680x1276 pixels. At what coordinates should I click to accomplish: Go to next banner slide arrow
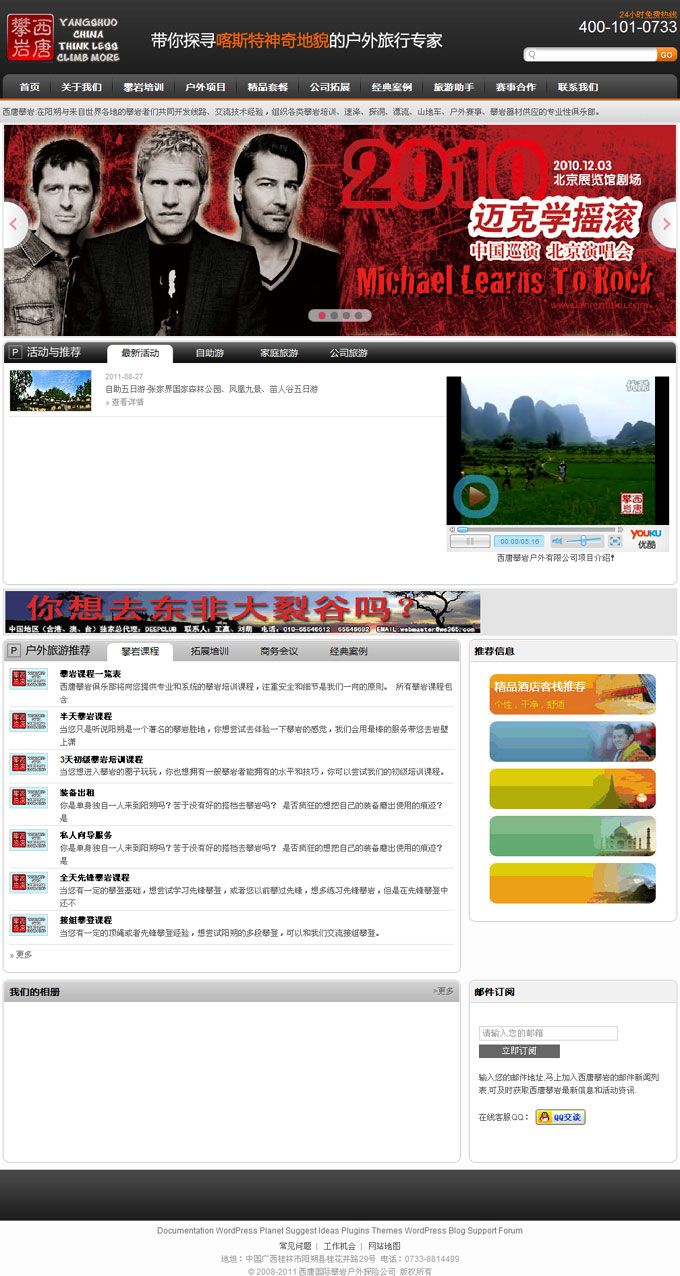click(x=664, y=224)
